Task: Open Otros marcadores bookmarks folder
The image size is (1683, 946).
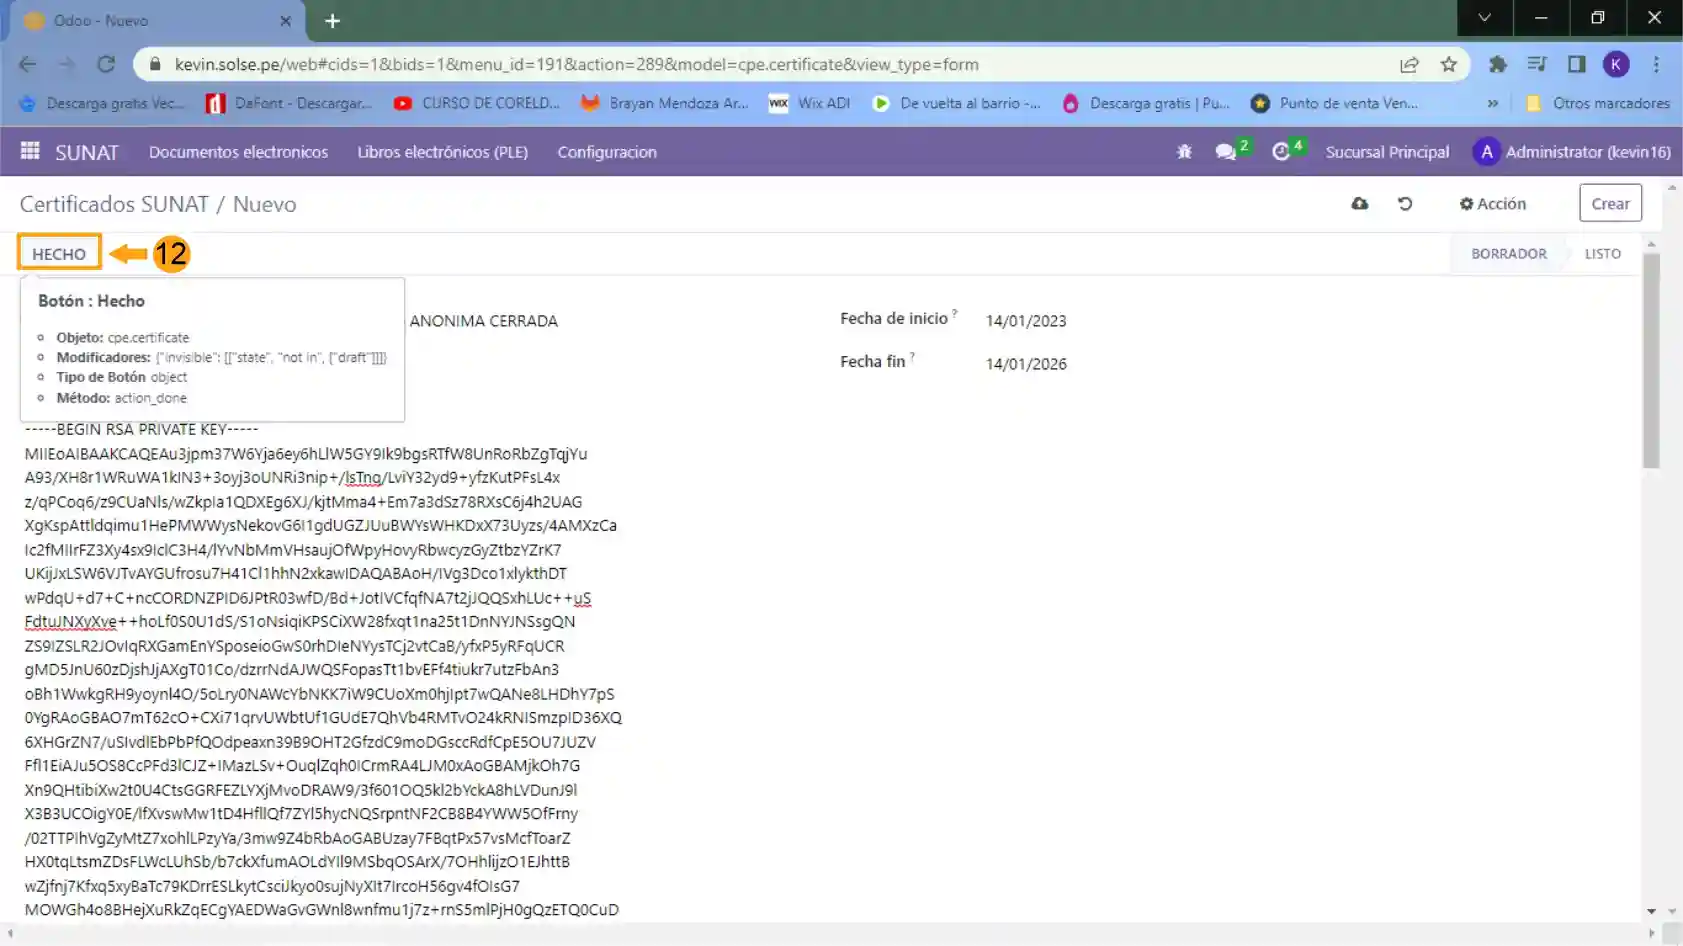Action: pos(1598,103)
